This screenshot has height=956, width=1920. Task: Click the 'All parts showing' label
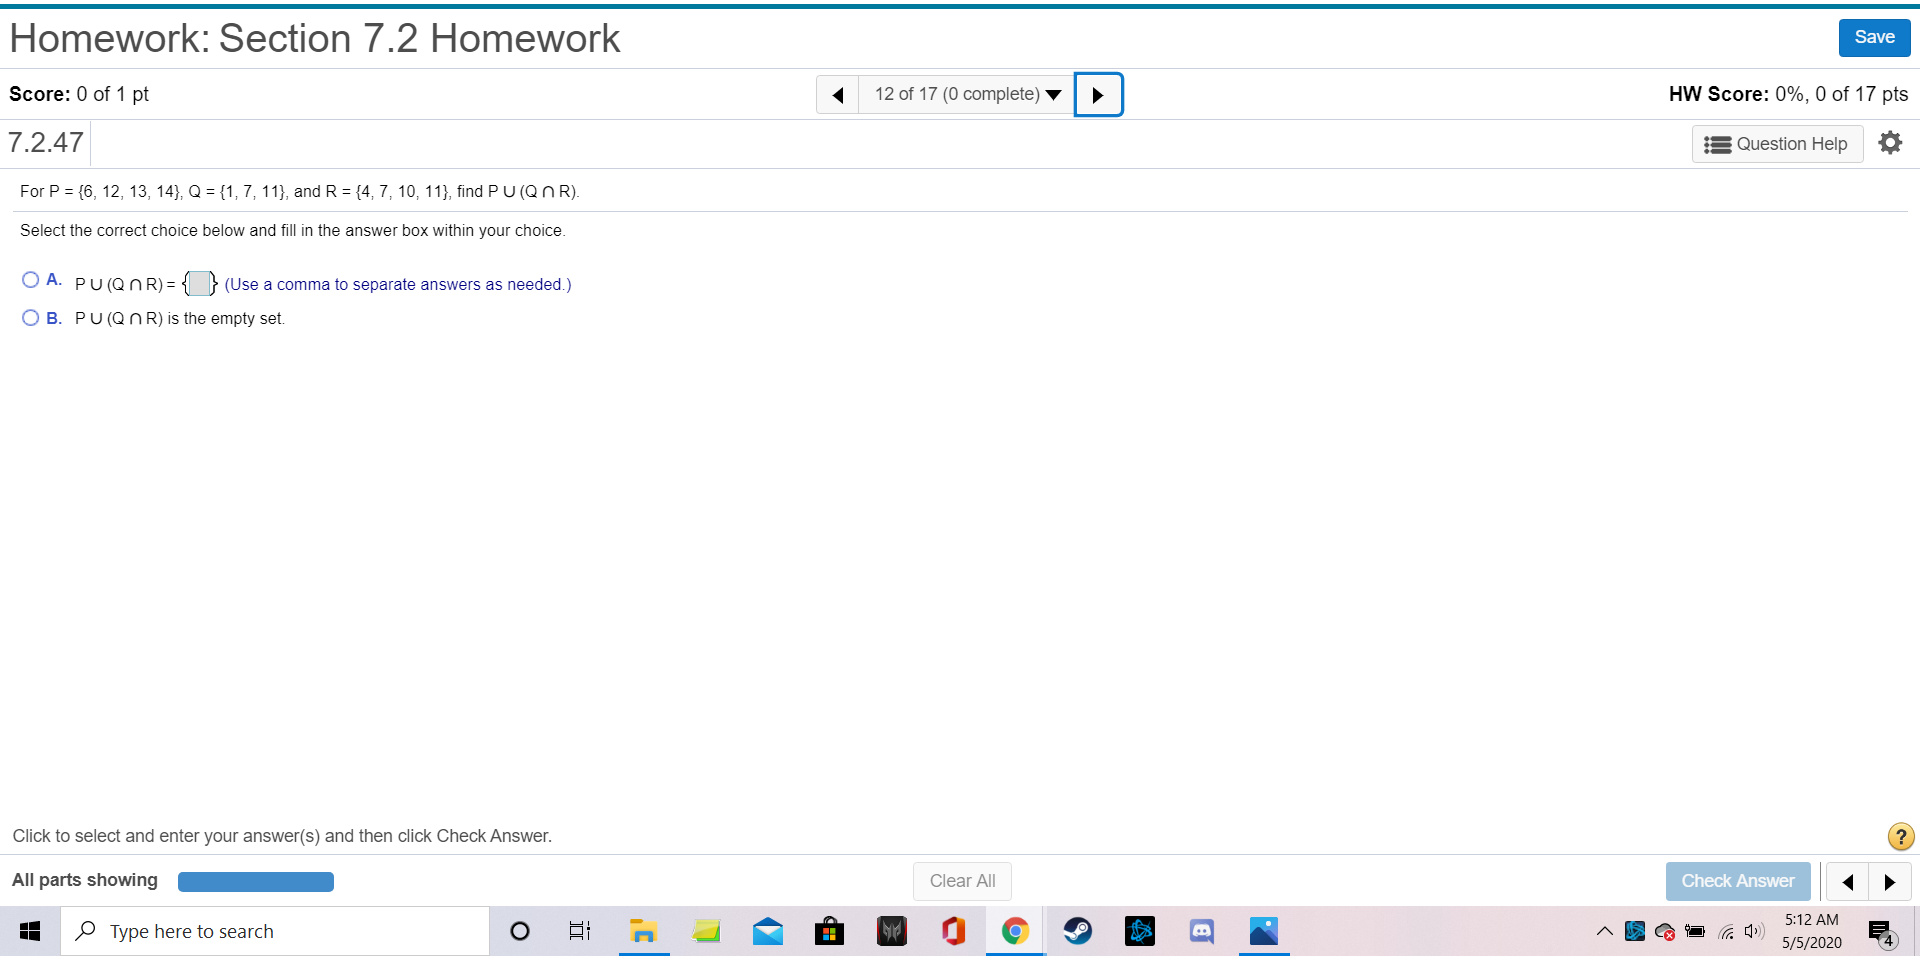(85, 880)
